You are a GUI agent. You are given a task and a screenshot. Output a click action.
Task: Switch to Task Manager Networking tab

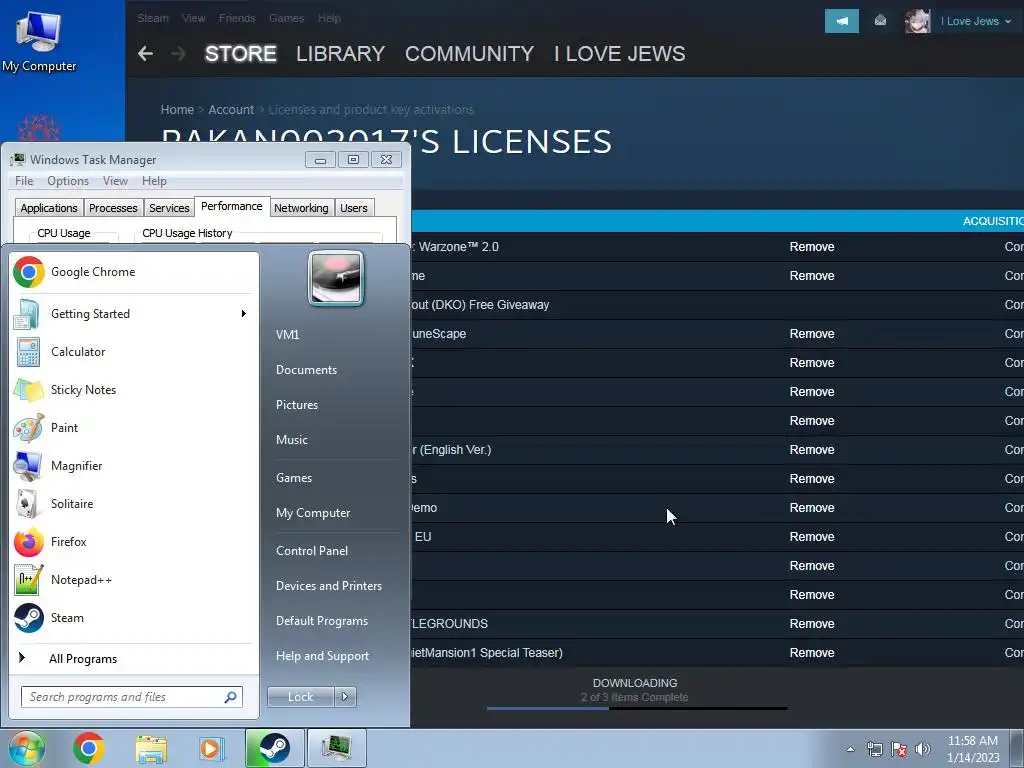(x=301, y=208)
